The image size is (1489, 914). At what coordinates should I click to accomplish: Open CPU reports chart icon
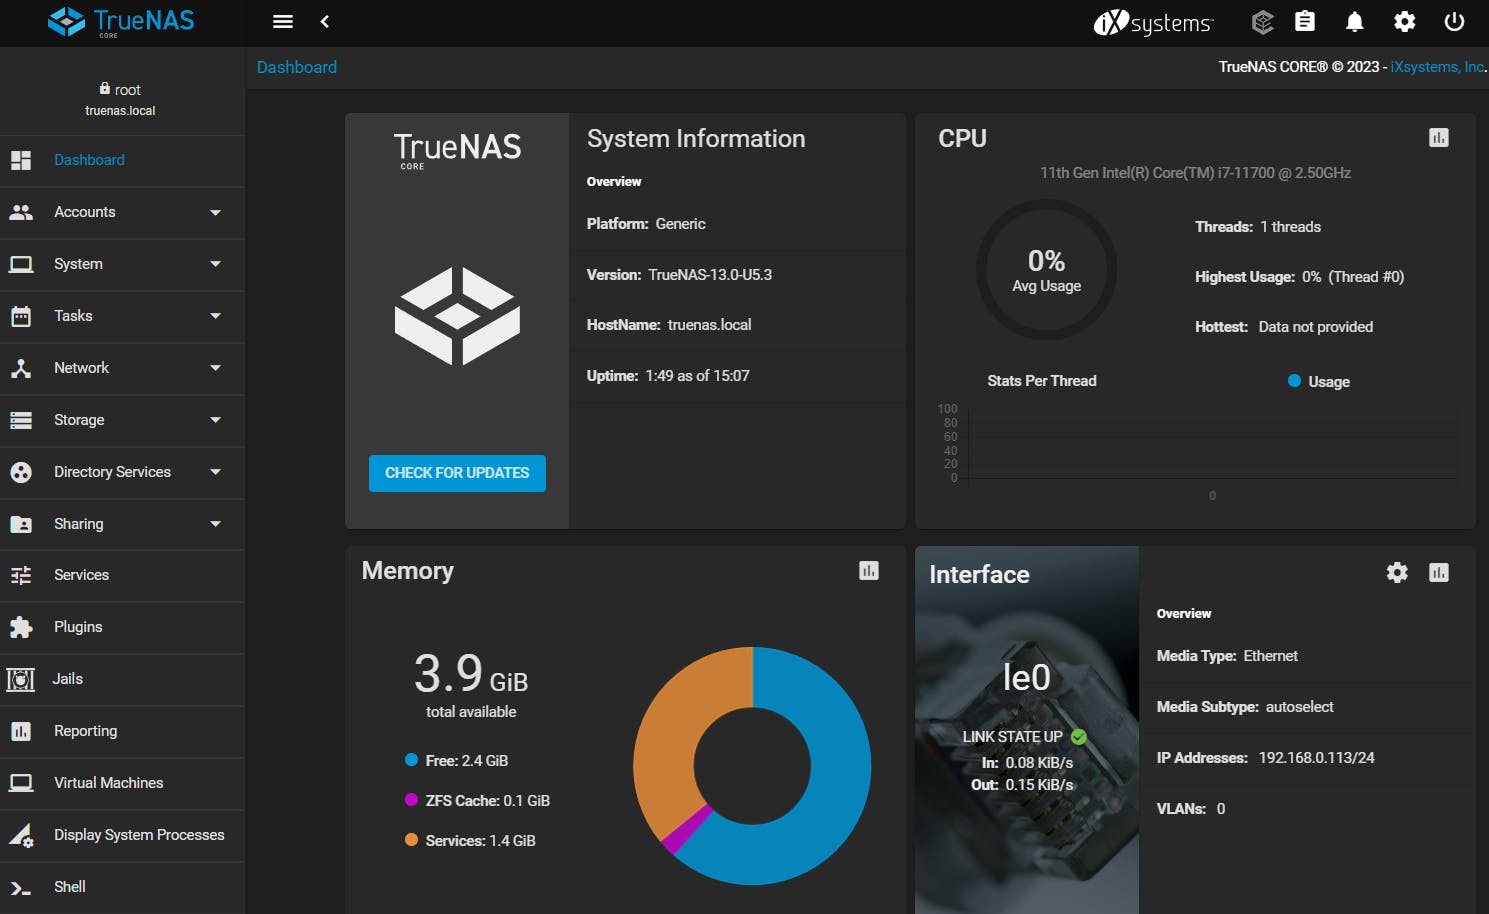(1438, 138)
